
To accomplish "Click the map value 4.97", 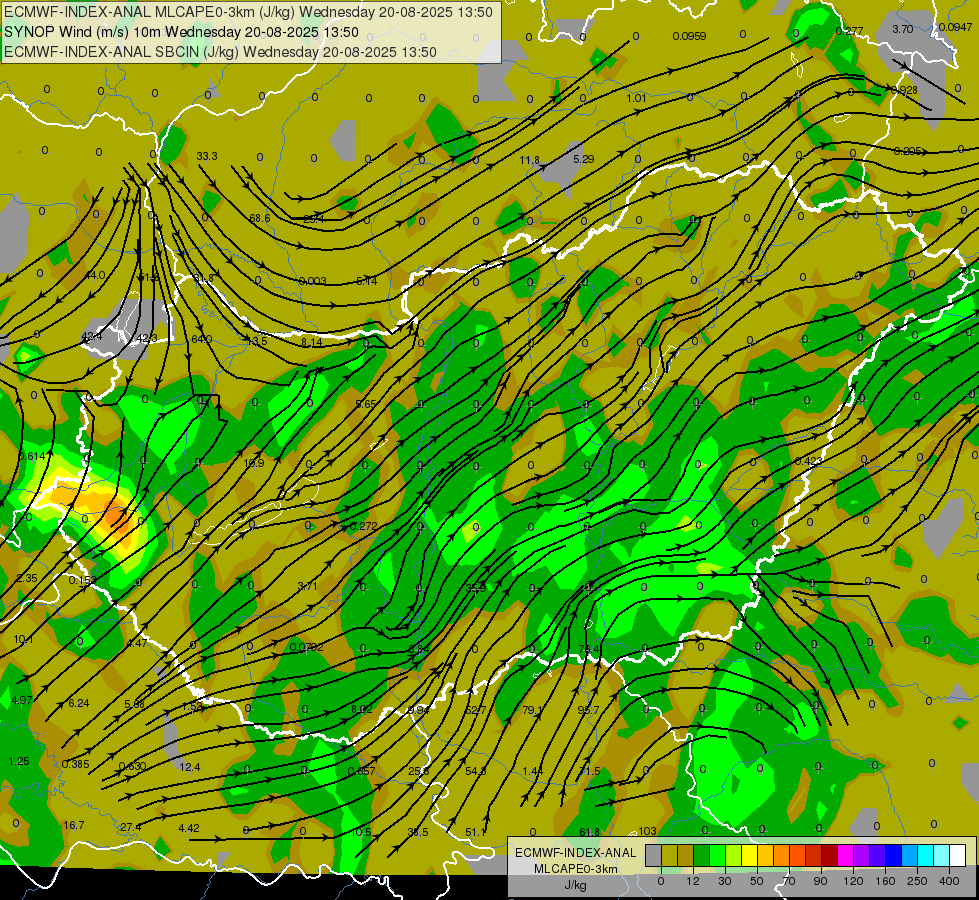I will (22, 700).
